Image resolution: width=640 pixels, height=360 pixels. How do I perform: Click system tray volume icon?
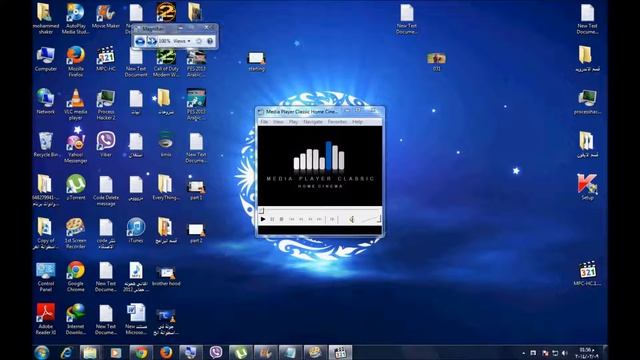point(565,353)
